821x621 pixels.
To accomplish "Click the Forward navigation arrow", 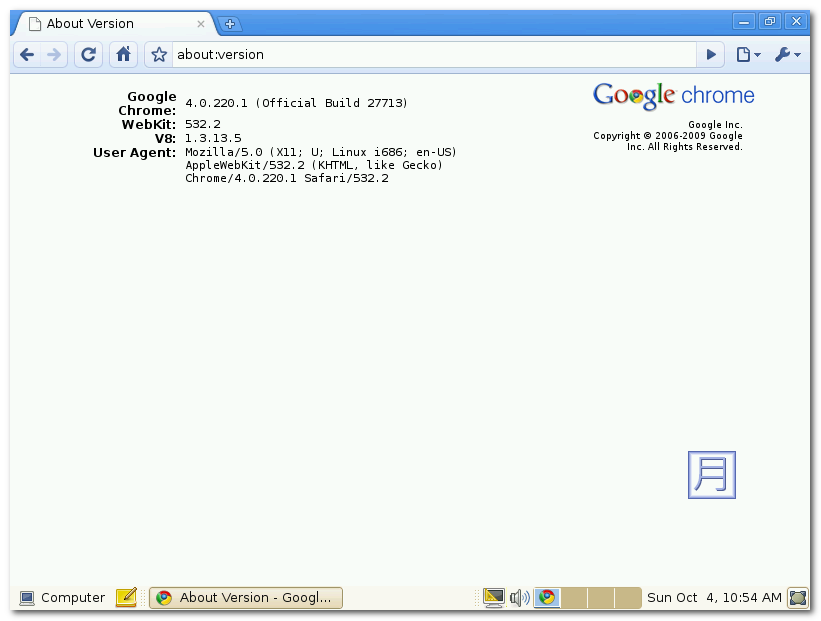I will pyautogui.click(x=54, y=55).
